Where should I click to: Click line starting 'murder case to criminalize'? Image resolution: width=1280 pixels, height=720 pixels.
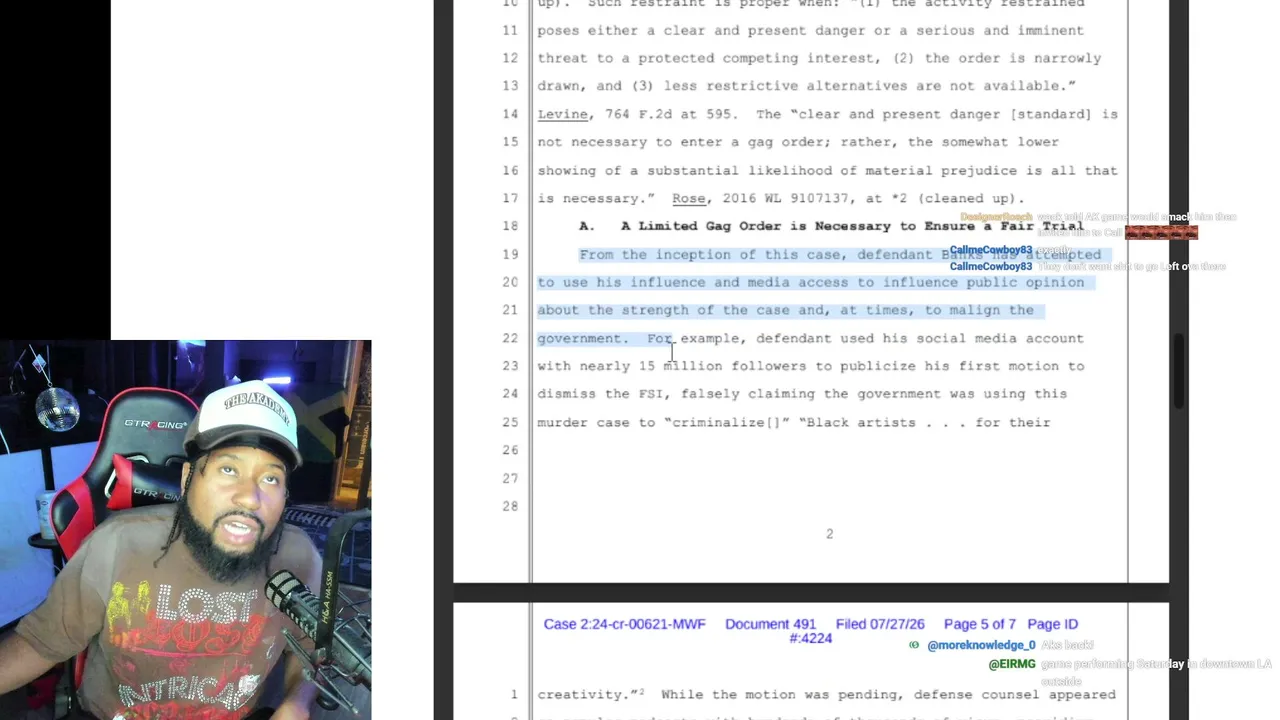coord(794,422)
